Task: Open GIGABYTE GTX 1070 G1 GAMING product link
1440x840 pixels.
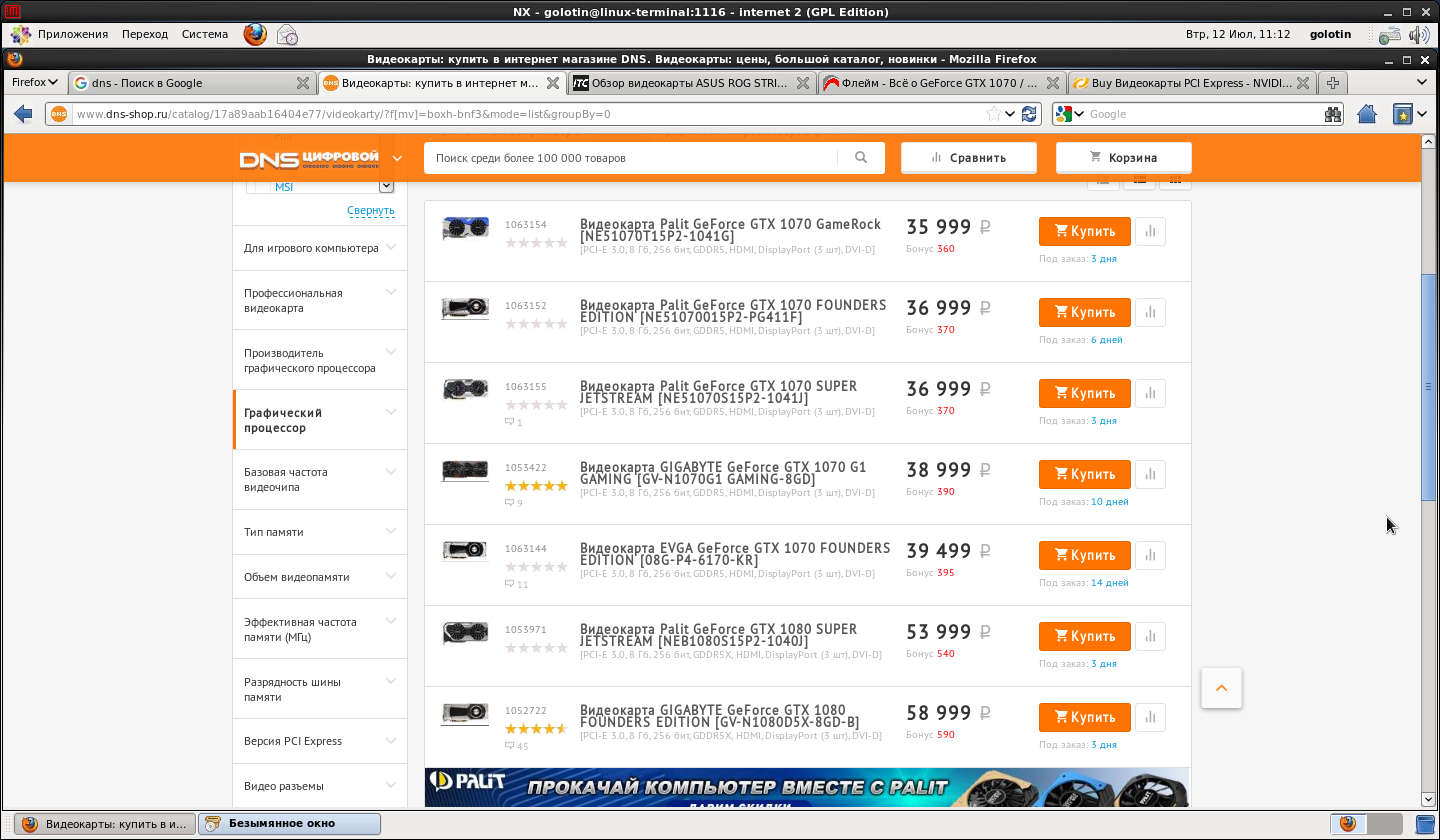Action: [723, 473]
